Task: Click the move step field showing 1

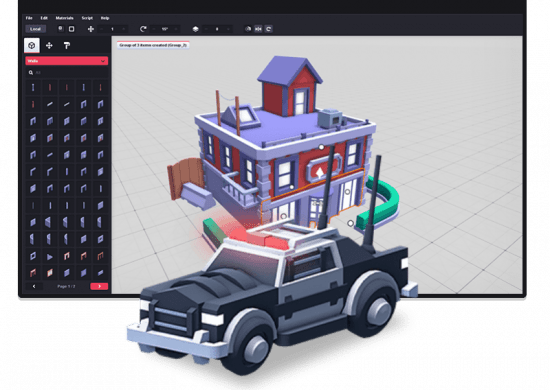Action: tap(112, 29)
